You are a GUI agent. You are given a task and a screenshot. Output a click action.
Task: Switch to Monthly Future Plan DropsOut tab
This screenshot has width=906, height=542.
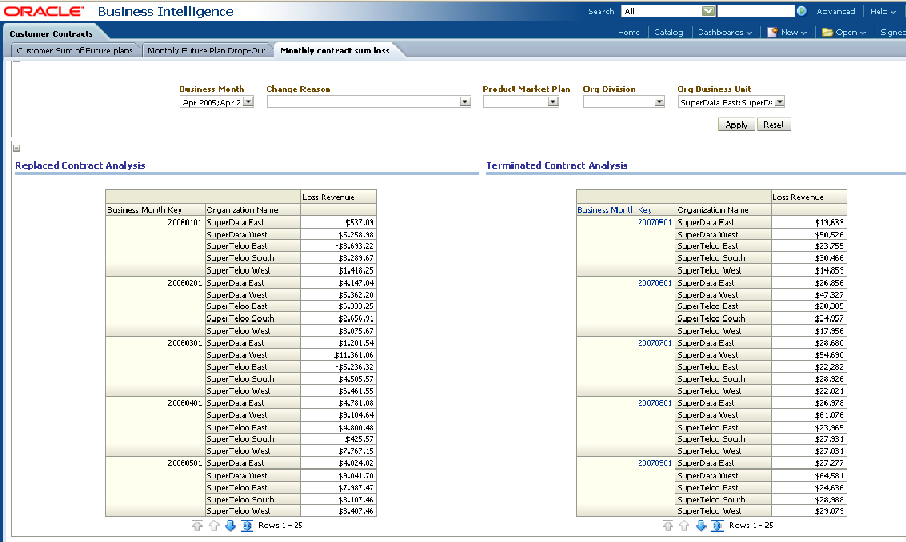point(206,50)
